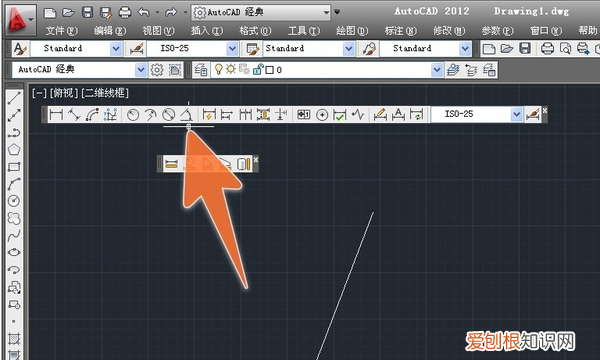Screen dimensions: 600x360
Task: Open the 文件(F) menu
Action: (61, 31)
